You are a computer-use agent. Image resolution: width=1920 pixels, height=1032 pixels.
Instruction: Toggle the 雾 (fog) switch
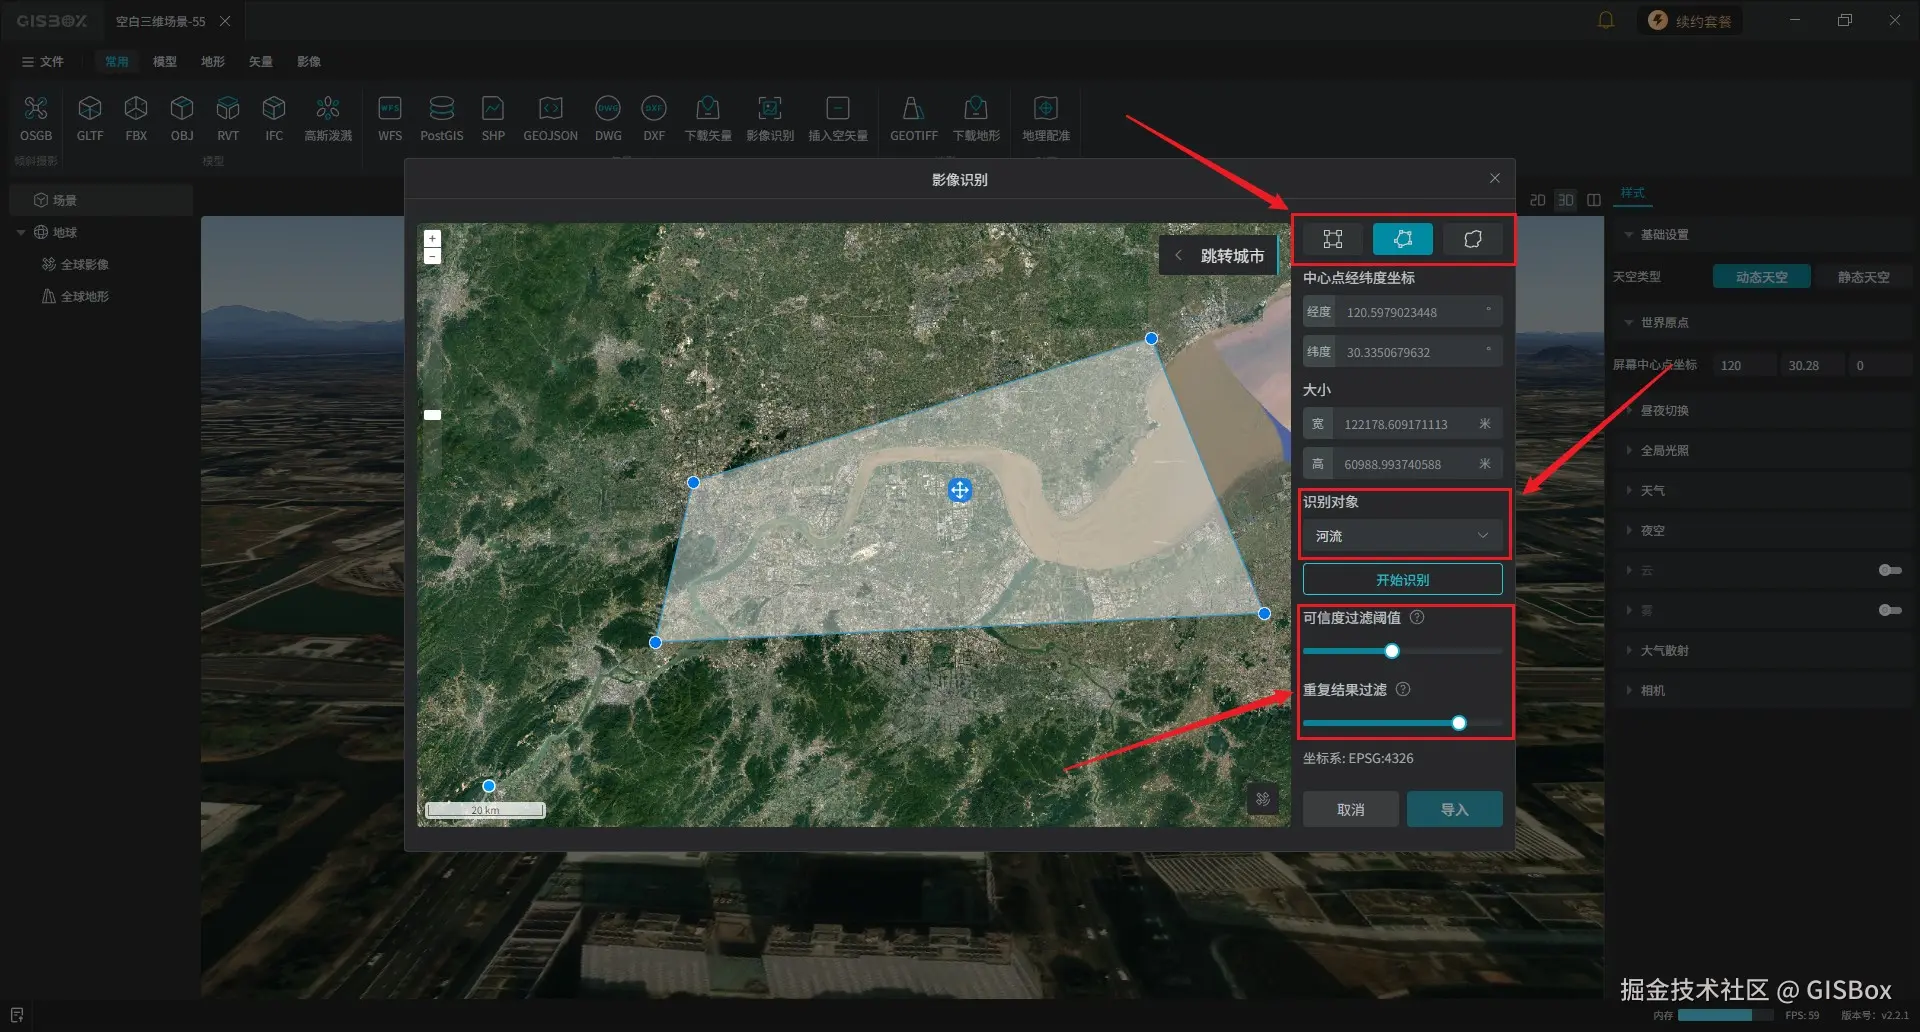[1890, 610]
